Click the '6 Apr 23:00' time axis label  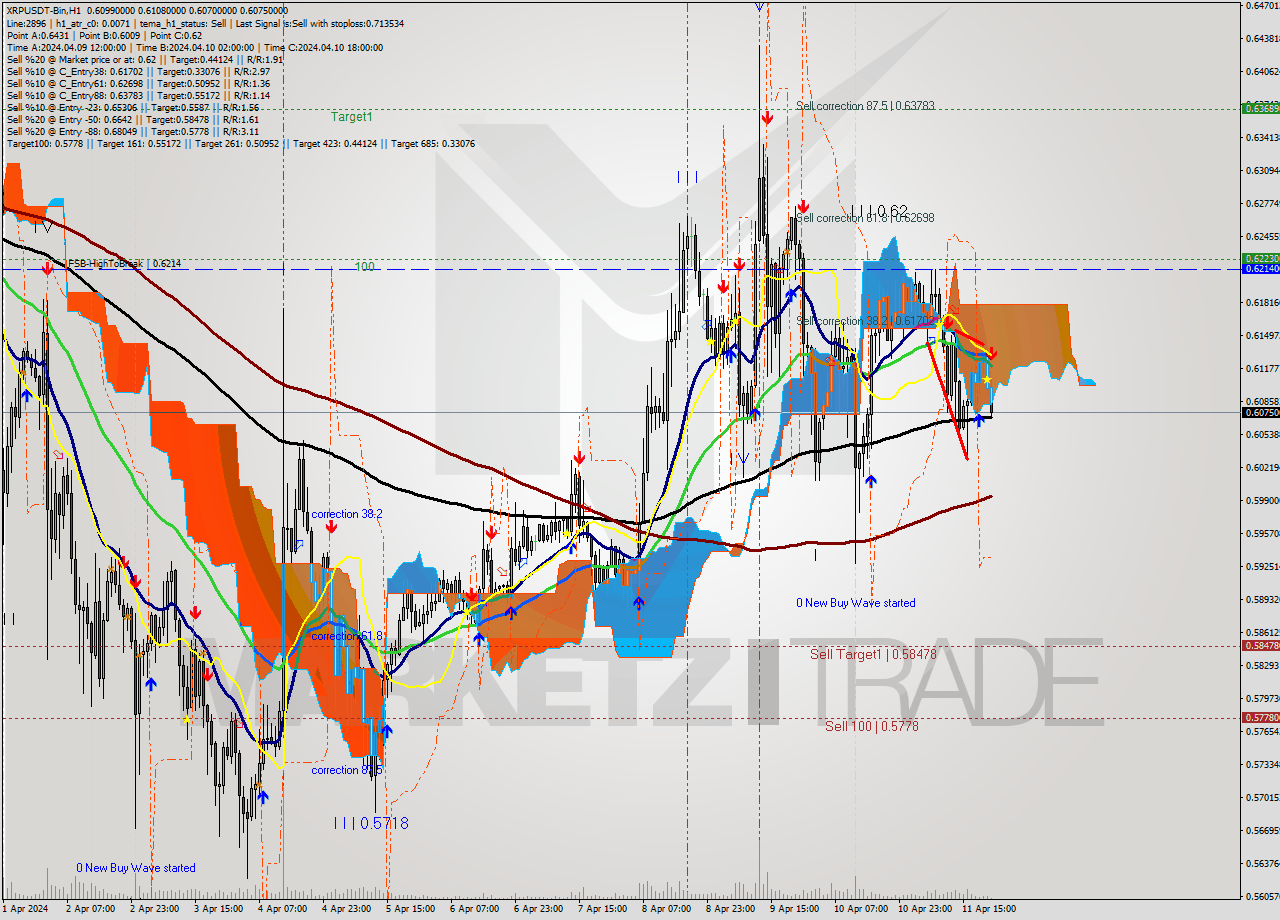click(x=538, y=909)
